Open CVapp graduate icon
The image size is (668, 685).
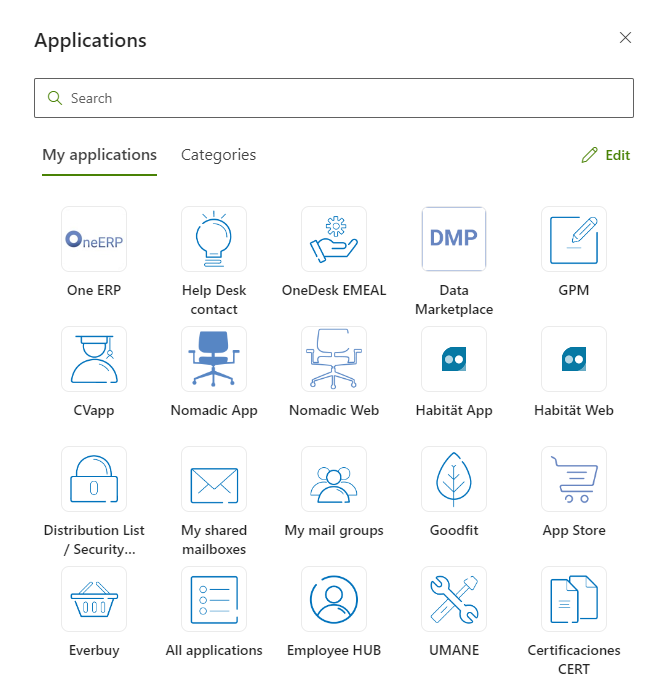coord(94,359)
